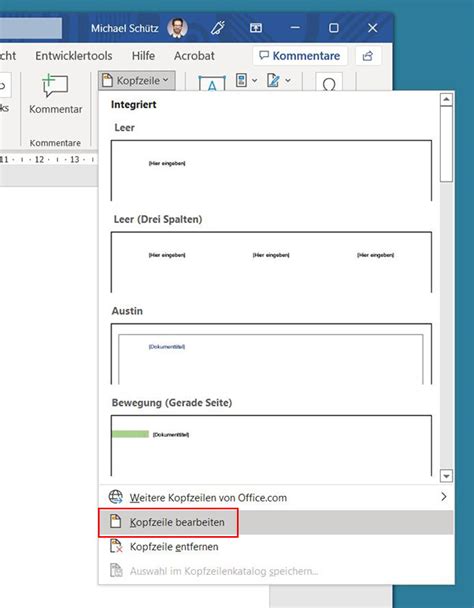
Task: Open the Schnellbausteine dropdown arrow
Action: coord(254,81)
